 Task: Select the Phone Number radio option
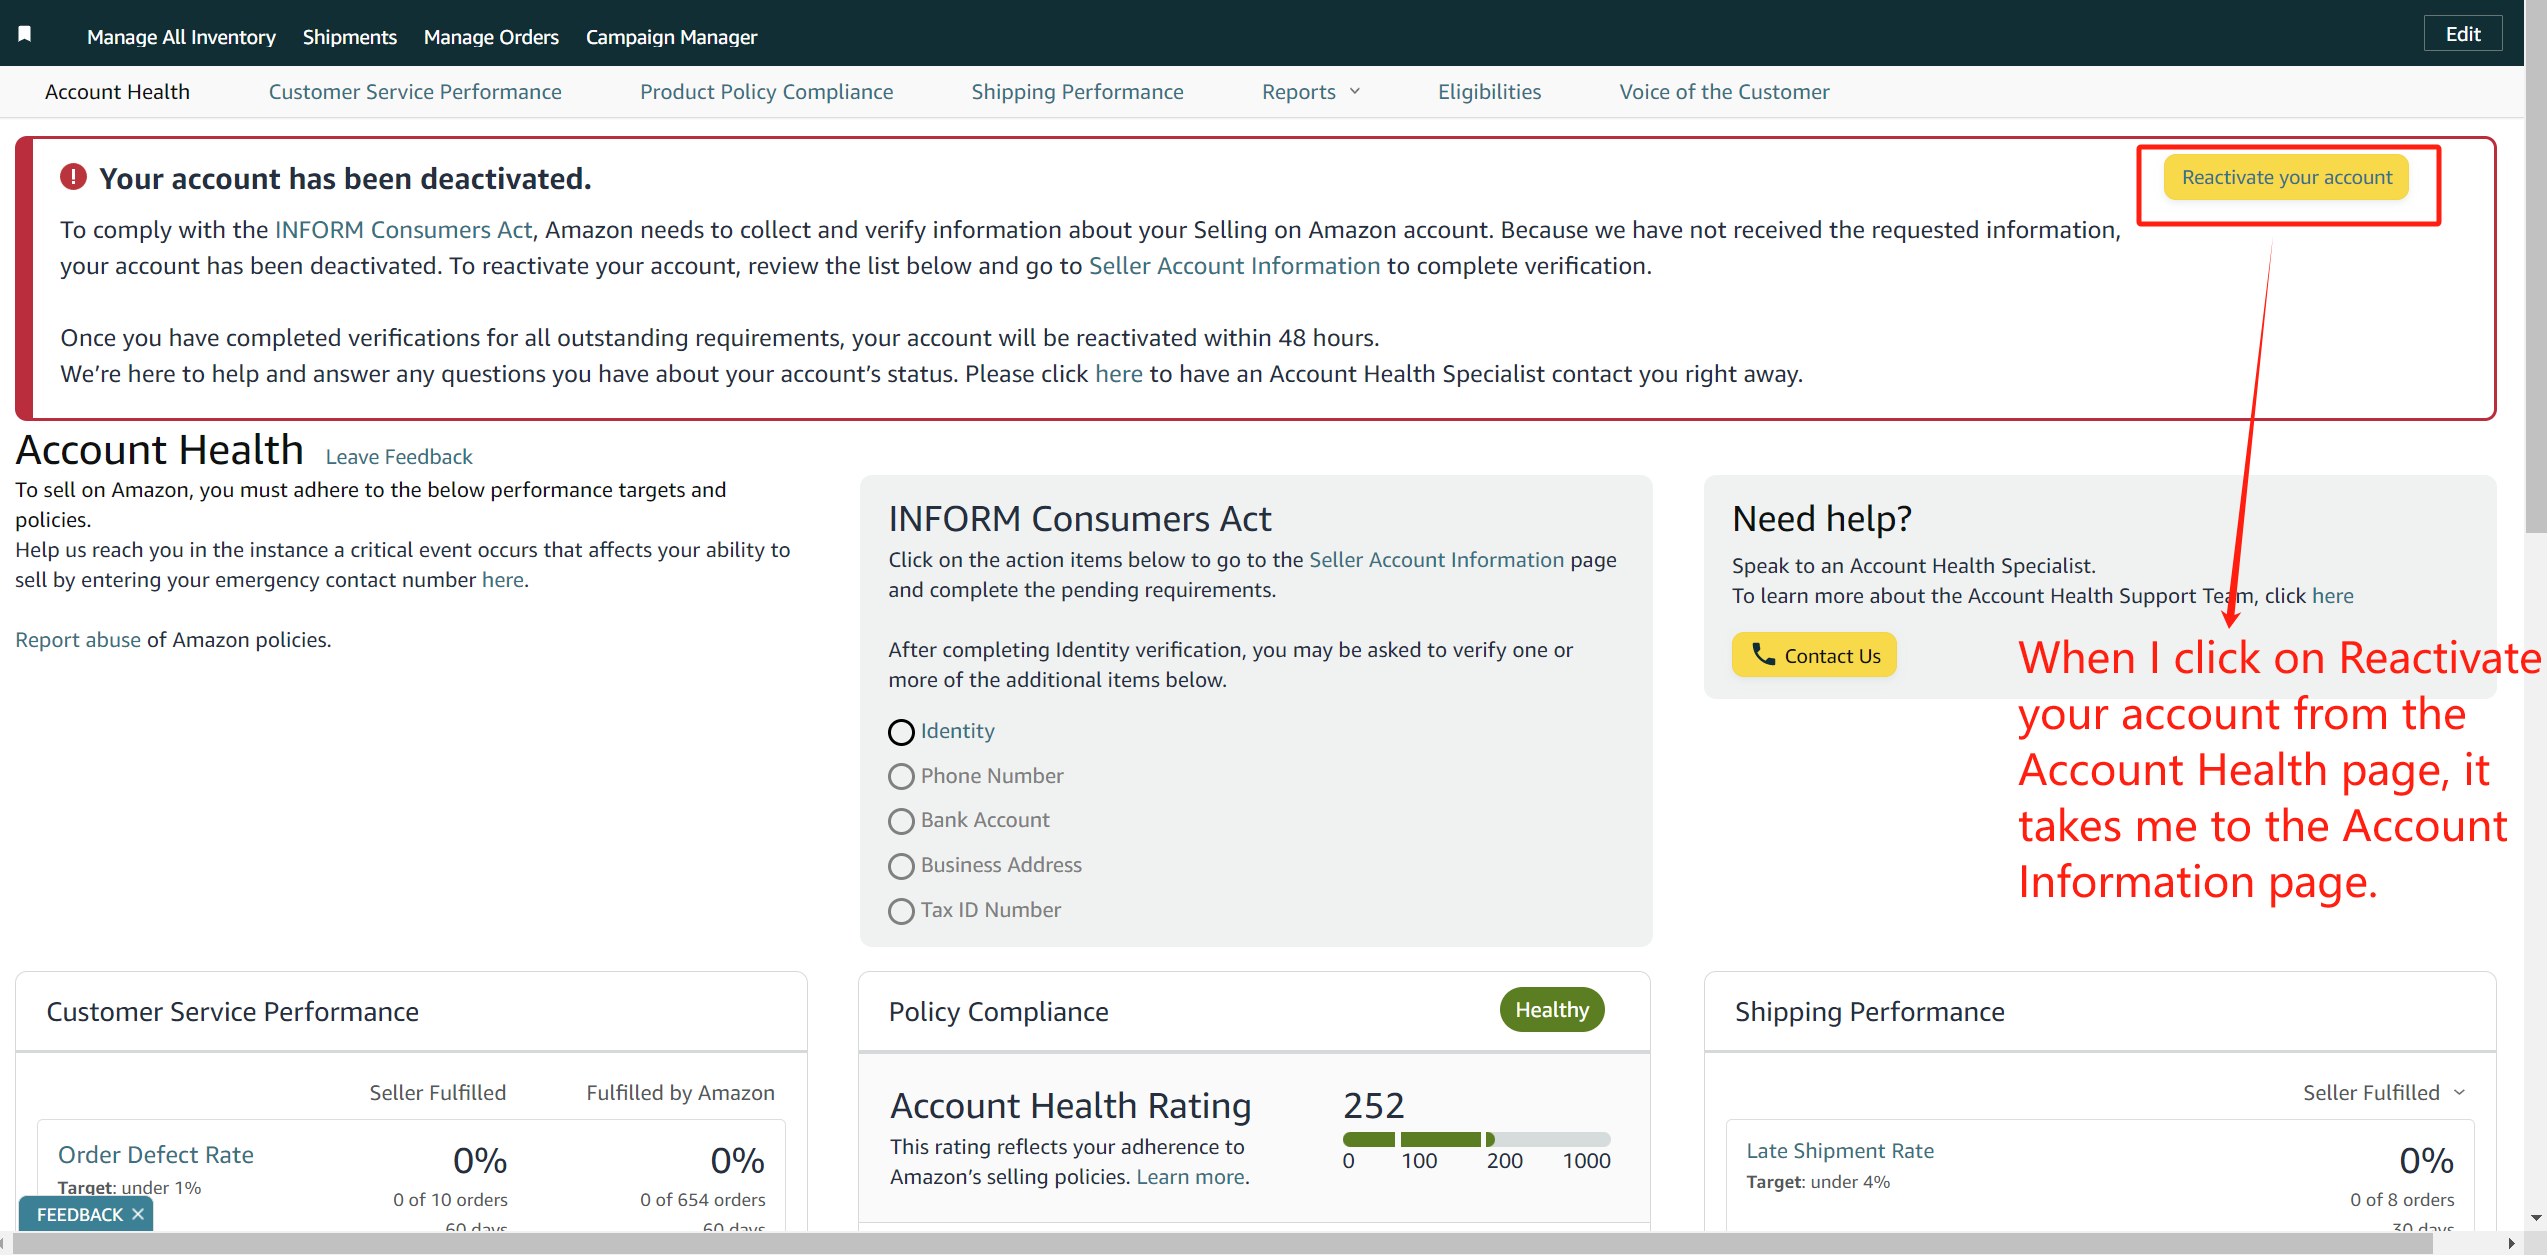pos(901,777)
